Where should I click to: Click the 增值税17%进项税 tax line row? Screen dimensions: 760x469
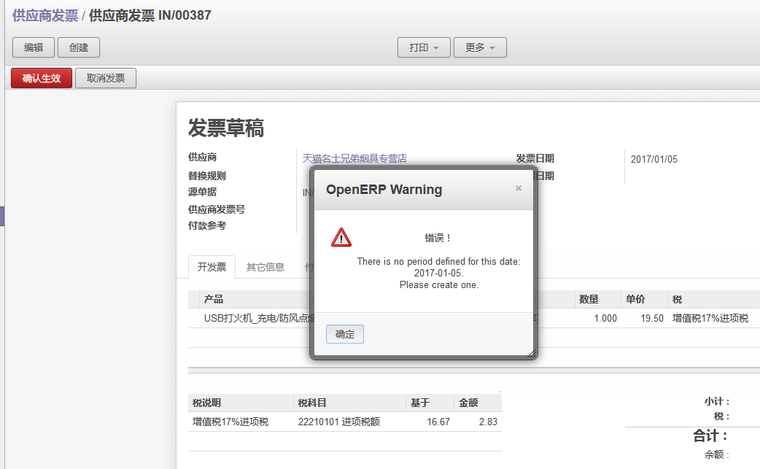[x=231, y=422]
